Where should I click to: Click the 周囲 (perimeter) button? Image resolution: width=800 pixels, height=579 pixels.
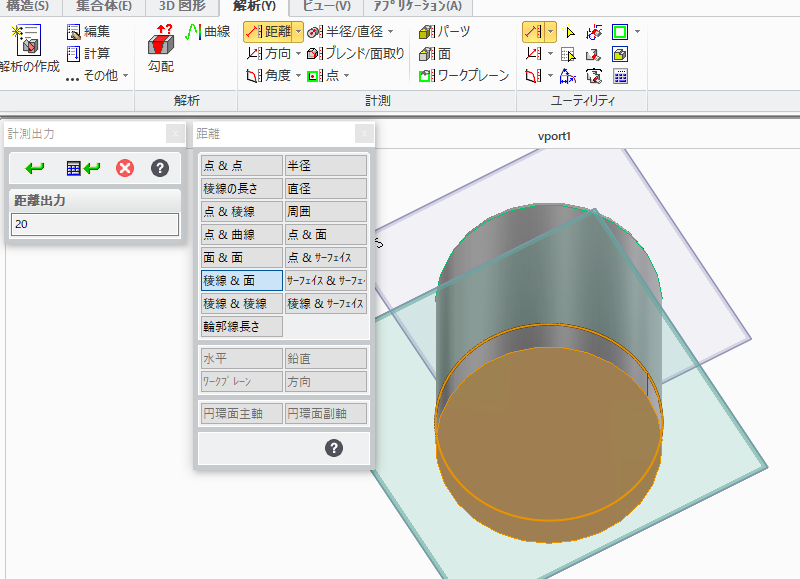(x=325, y=211)
